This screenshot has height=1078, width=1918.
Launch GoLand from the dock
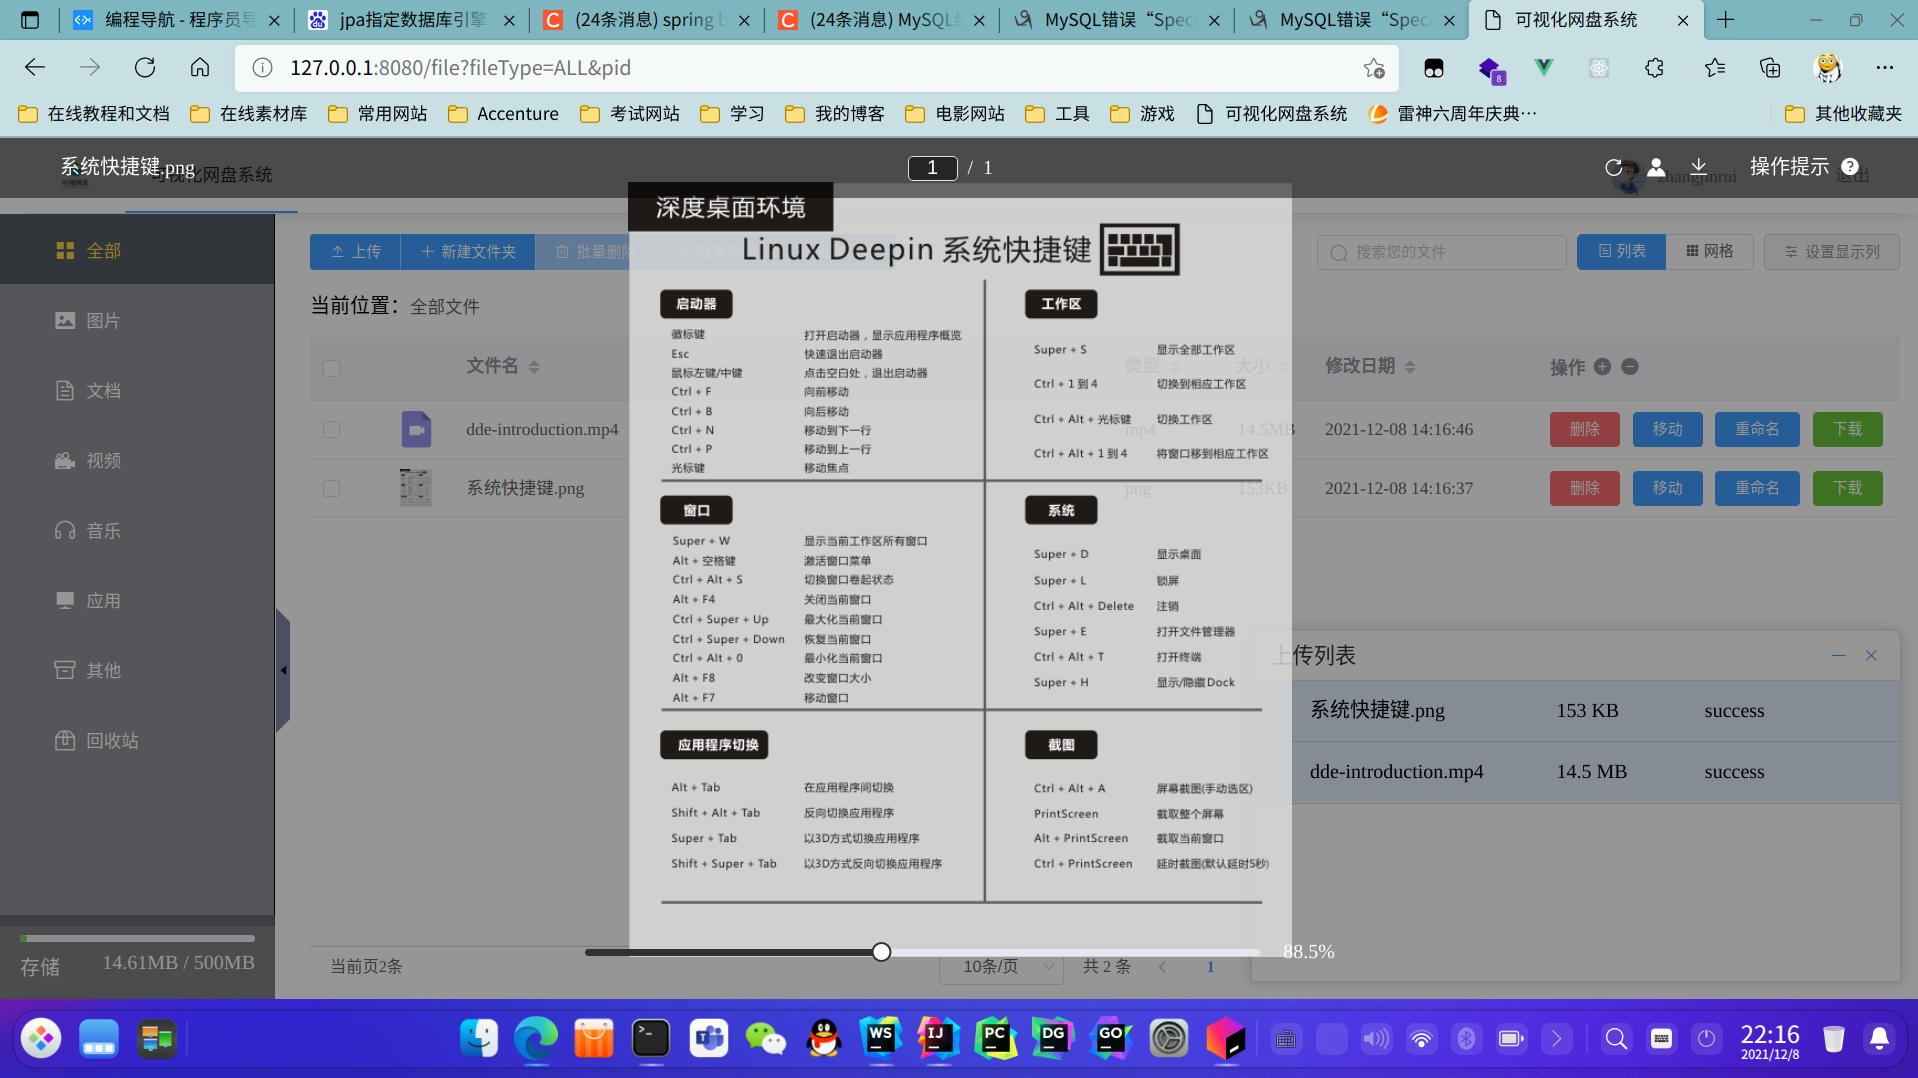(x=1111, y=1039)
